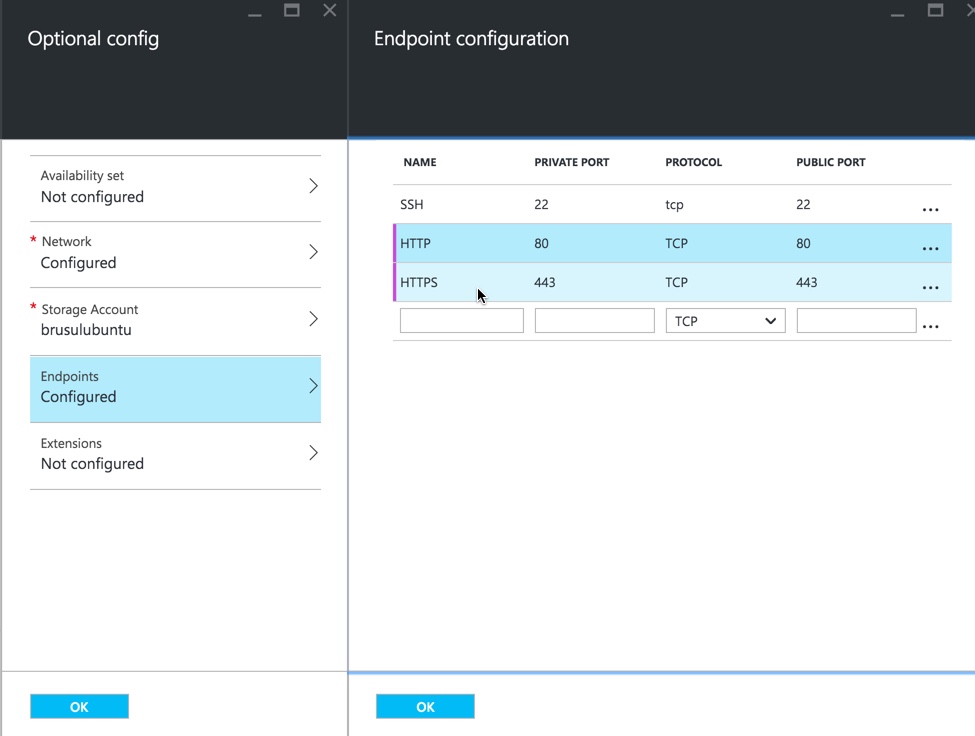The height and width of the screenshot is (736, 975).
Task: Focus the new private port field
Action: tap(594, 321)
